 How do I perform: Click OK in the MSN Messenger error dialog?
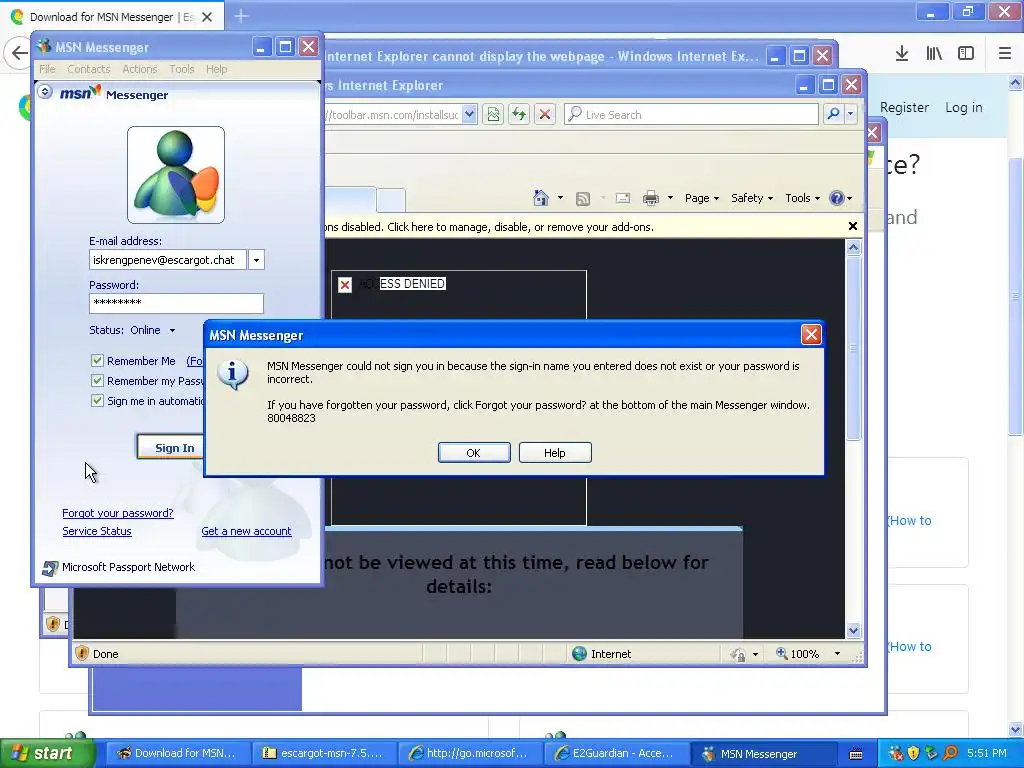pyautogui.click(x=474, y=453)
